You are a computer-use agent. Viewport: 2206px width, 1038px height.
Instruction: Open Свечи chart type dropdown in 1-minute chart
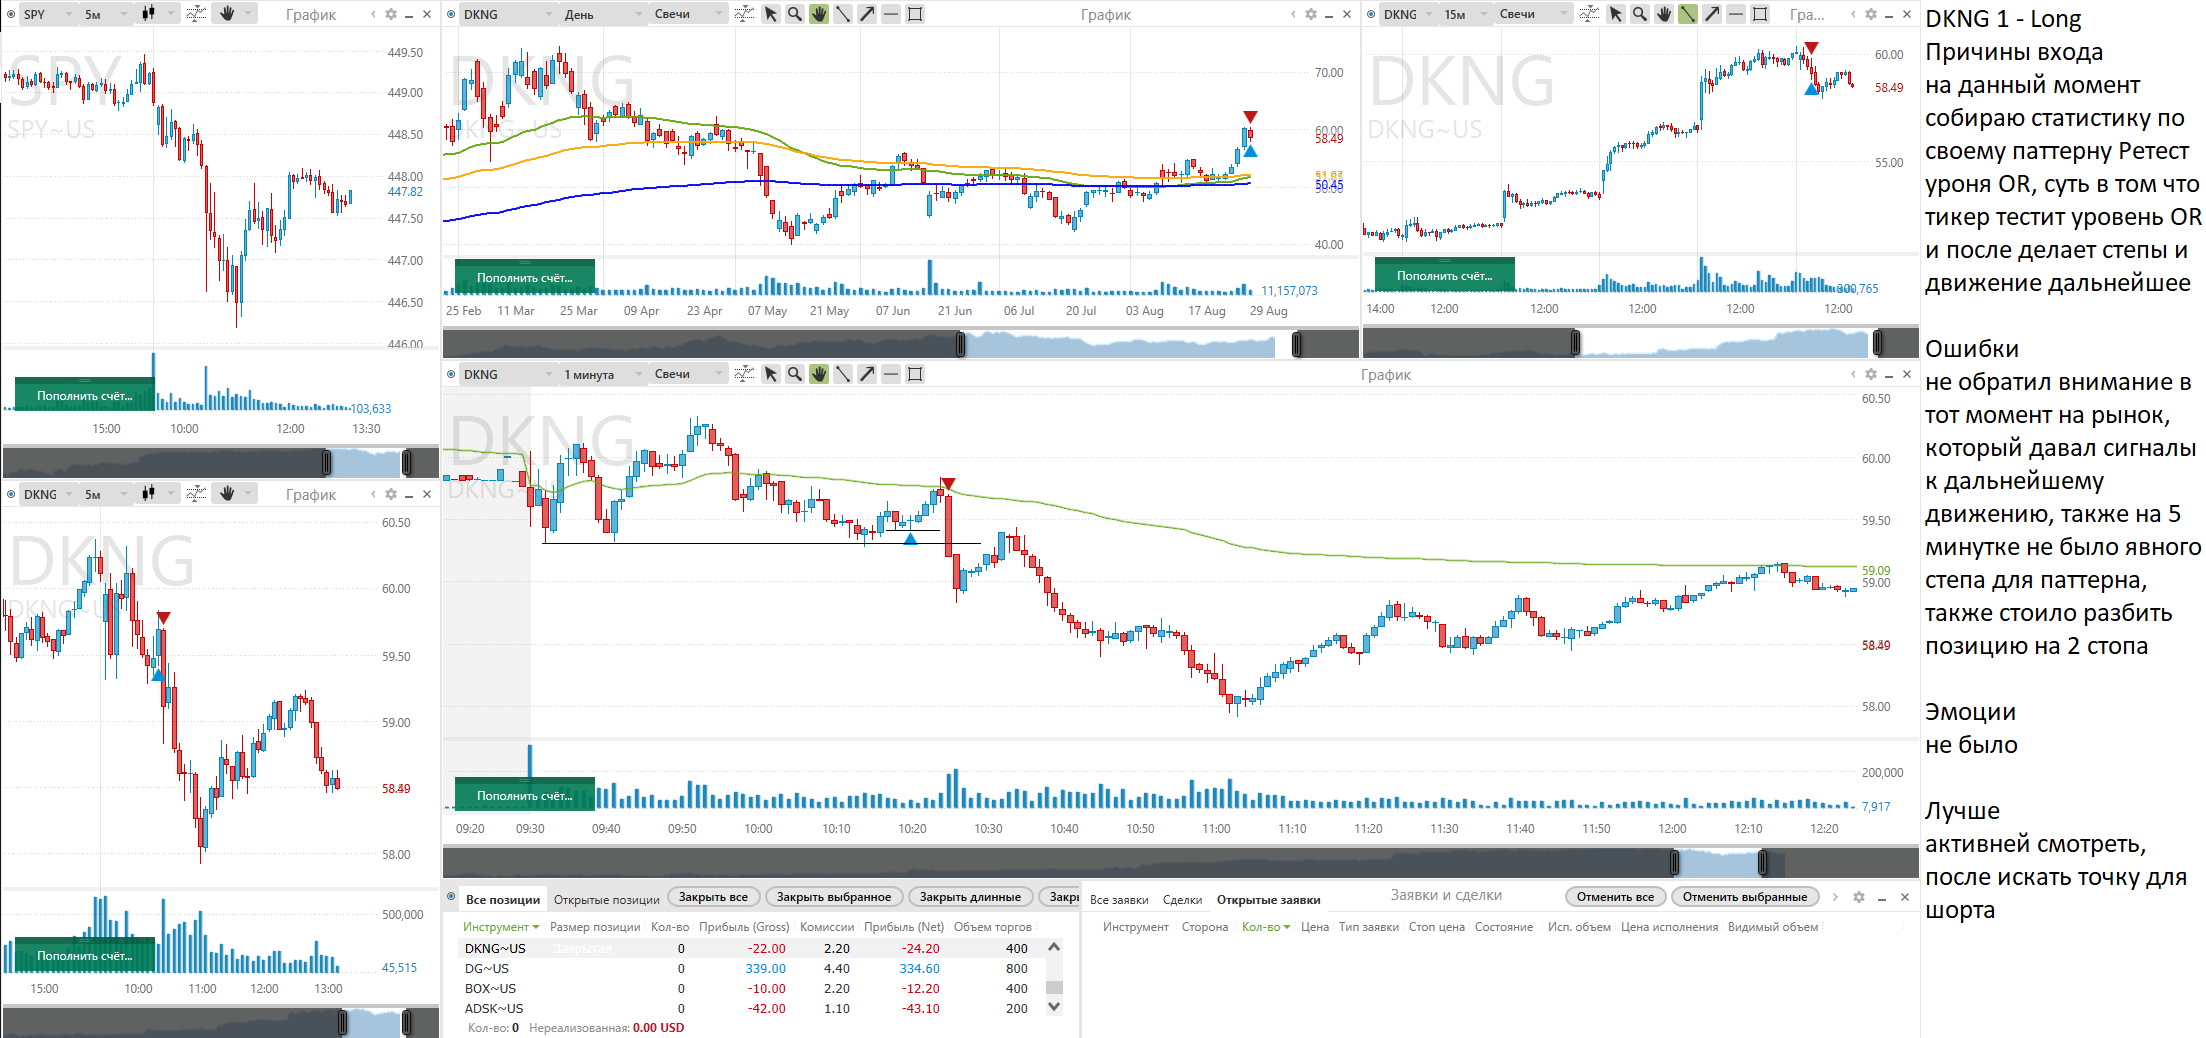pyautogui.click(x=688, y=374)
